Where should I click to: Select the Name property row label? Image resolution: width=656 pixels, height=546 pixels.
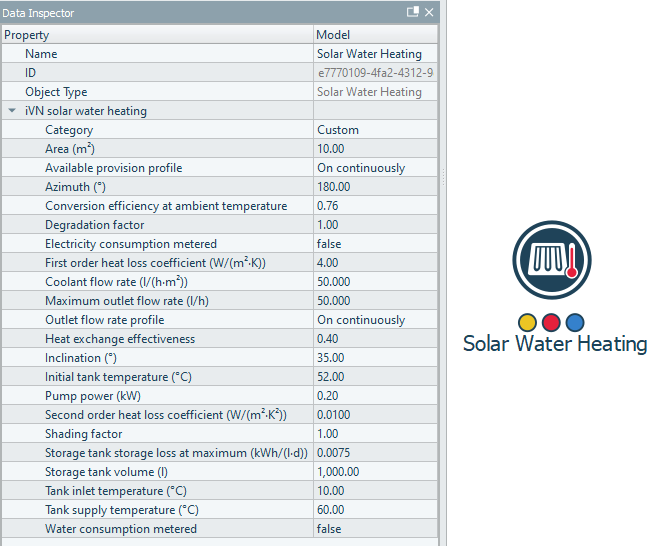click(x=41, y=54)
